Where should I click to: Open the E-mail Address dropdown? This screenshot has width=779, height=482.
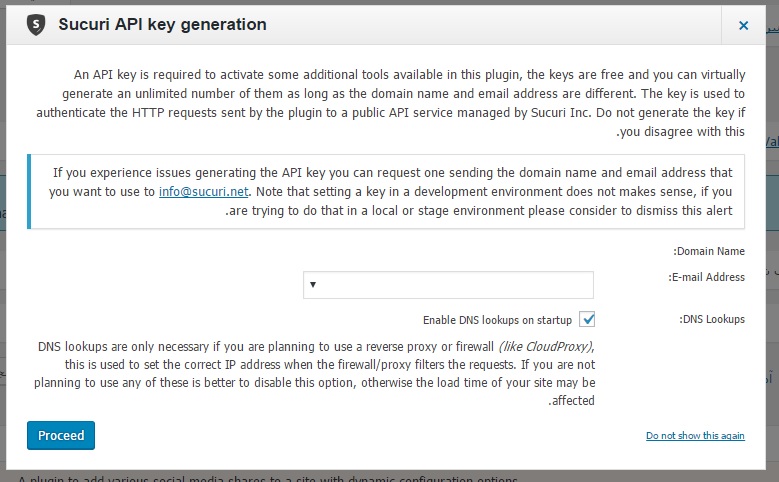point(448,285)
